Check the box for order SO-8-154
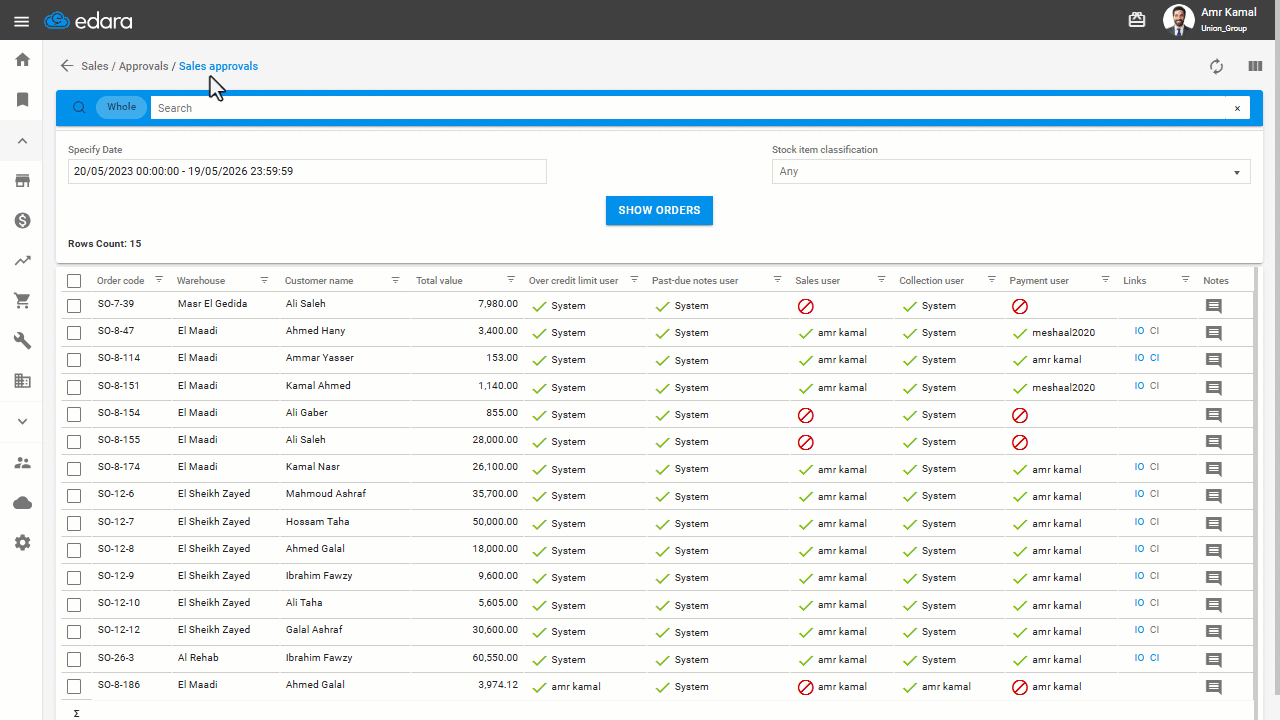Image resolution: width=1280 pixels, height=720 pixels. [74, 414]
